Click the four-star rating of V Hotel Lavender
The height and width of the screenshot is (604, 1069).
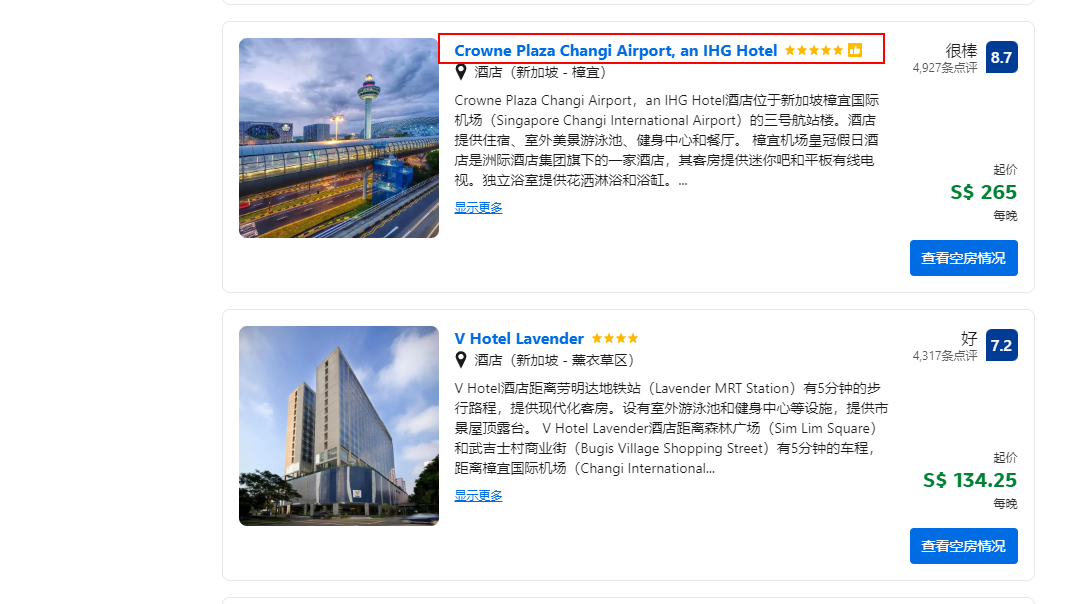click(615, 338)
